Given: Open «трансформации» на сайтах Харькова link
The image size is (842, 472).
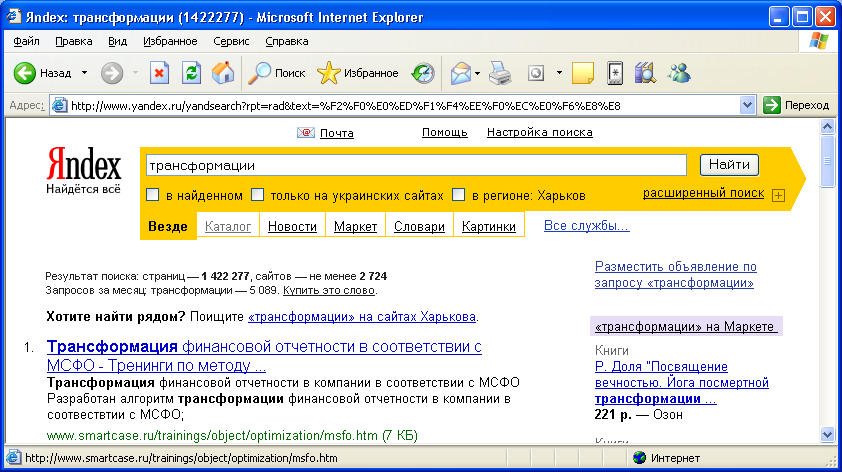Looking at the screenshot, I should pos(362,317).
